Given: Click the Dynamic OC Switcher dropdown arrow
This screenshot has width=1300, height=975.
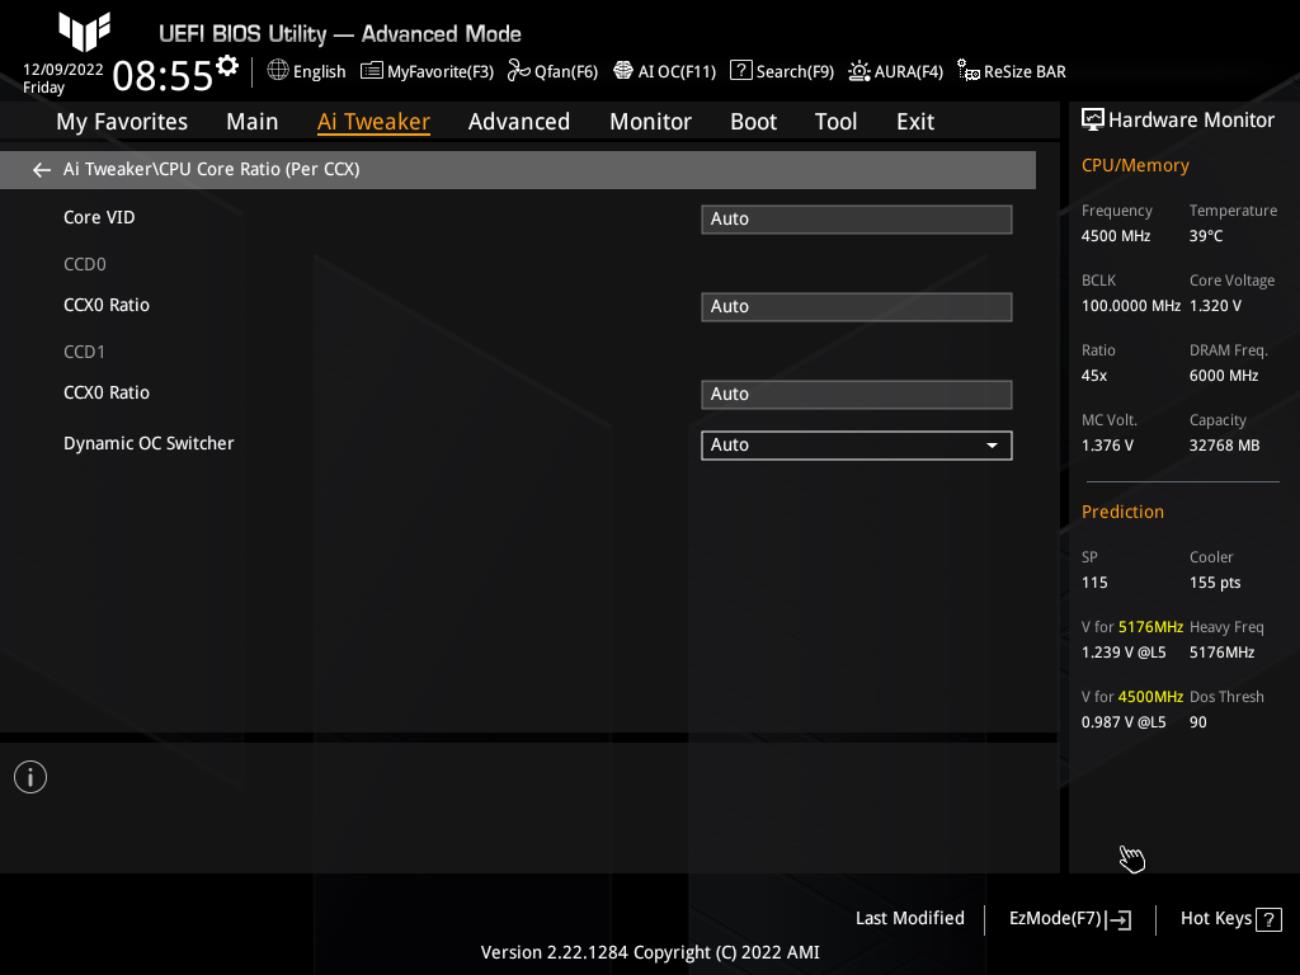Looking at the screenshot, I should pyautogui.click(x=992, y=446).
